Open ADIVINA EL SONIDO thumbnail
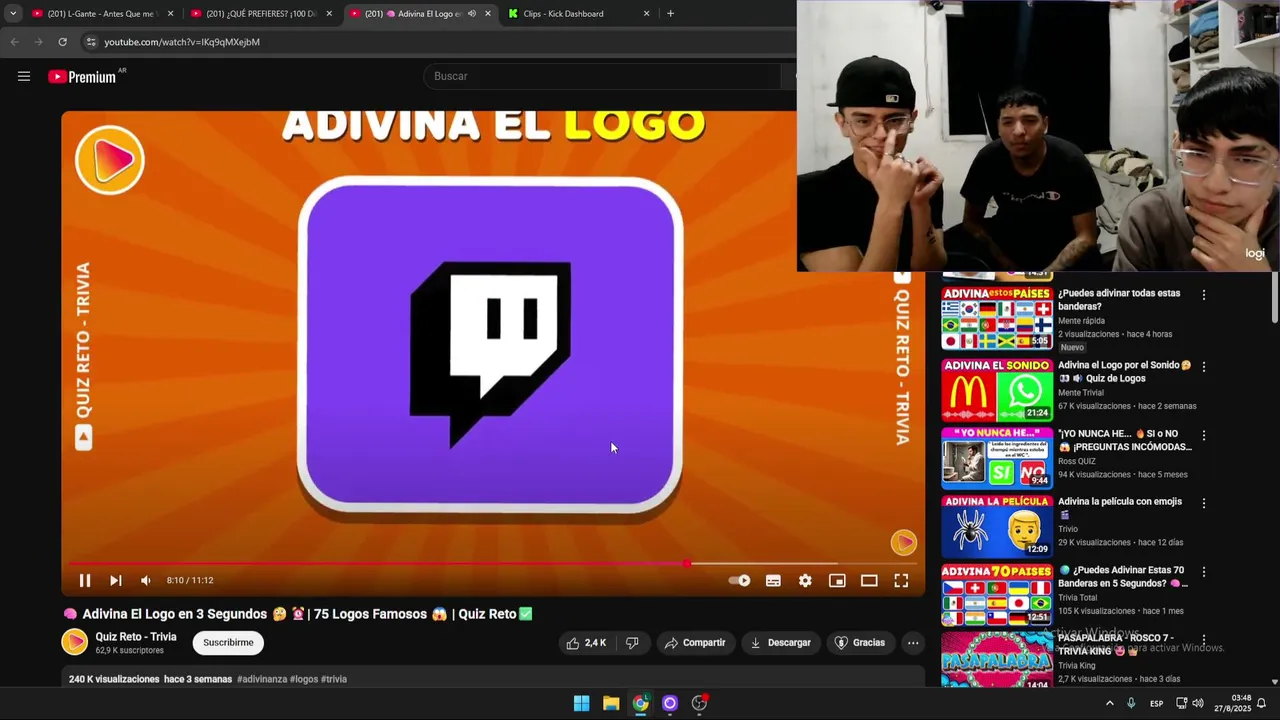 tap(997, 389)
